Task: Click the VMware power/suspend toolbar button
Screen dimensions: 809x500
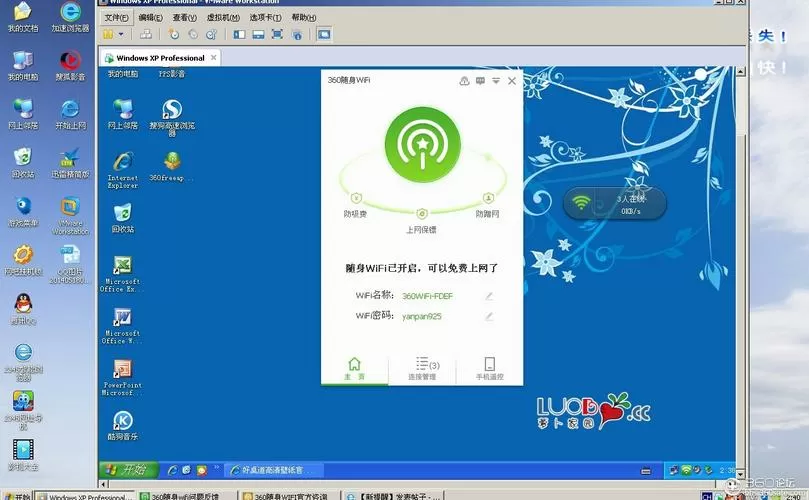Action: pyautogui.click(x=108, y=35)
